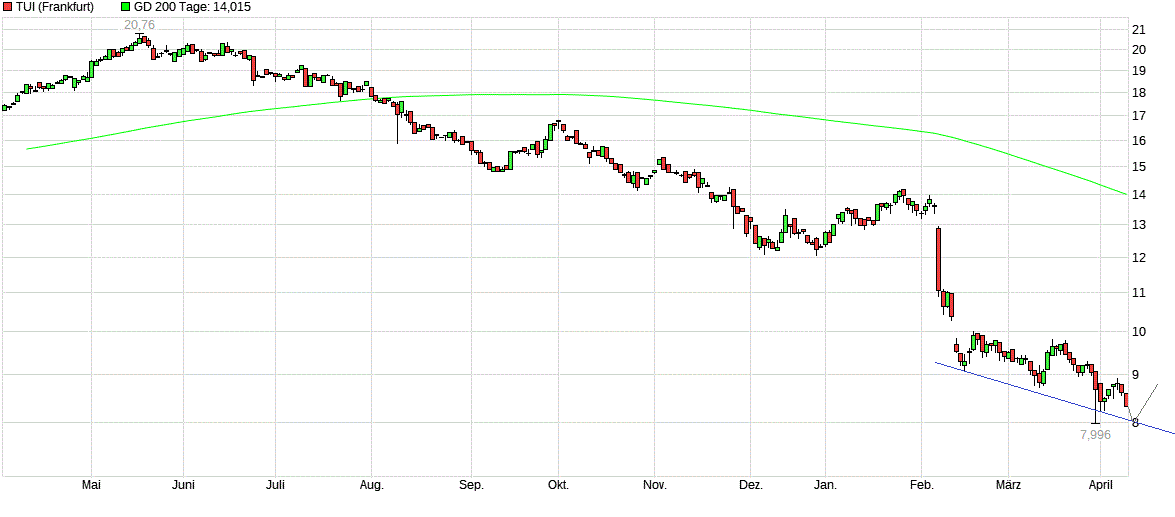Click the price axis label 8
This screenshot has width=1175, height=517.
[x=1135, y=423]
